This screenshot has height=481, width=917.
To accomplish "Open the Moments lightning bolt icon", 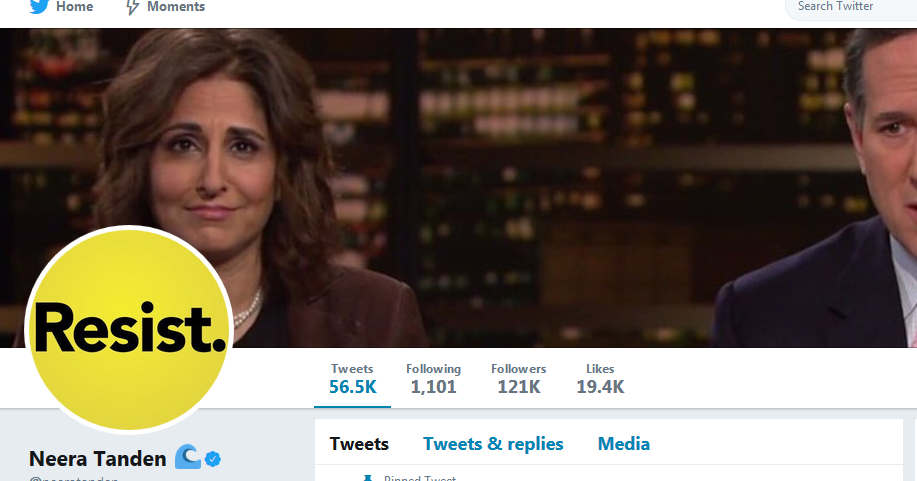I will (x=133, y=7).
